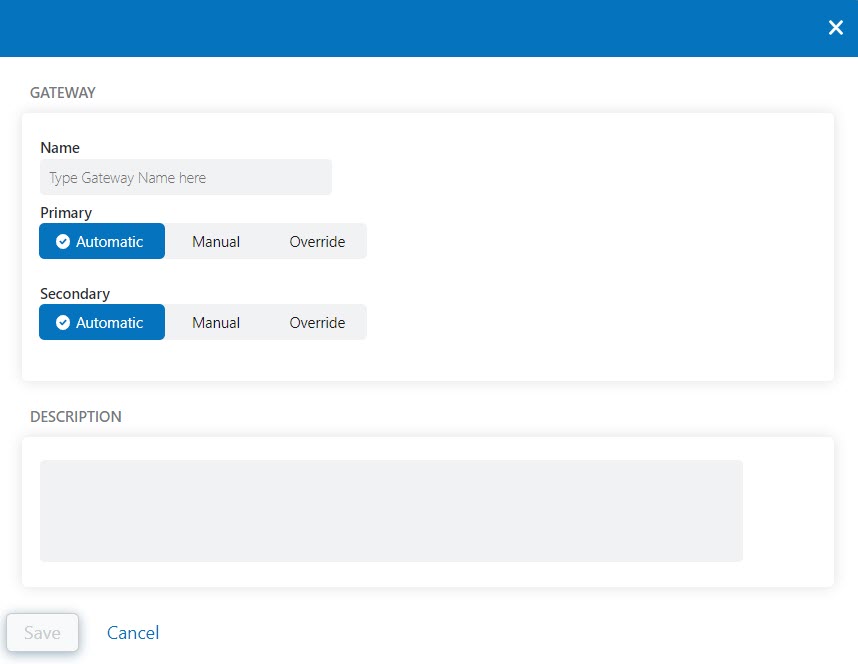Image resolution: width=858 pixels, height=664 pixels.
Task: Click inside the Description text area
Action: [390, 510]
